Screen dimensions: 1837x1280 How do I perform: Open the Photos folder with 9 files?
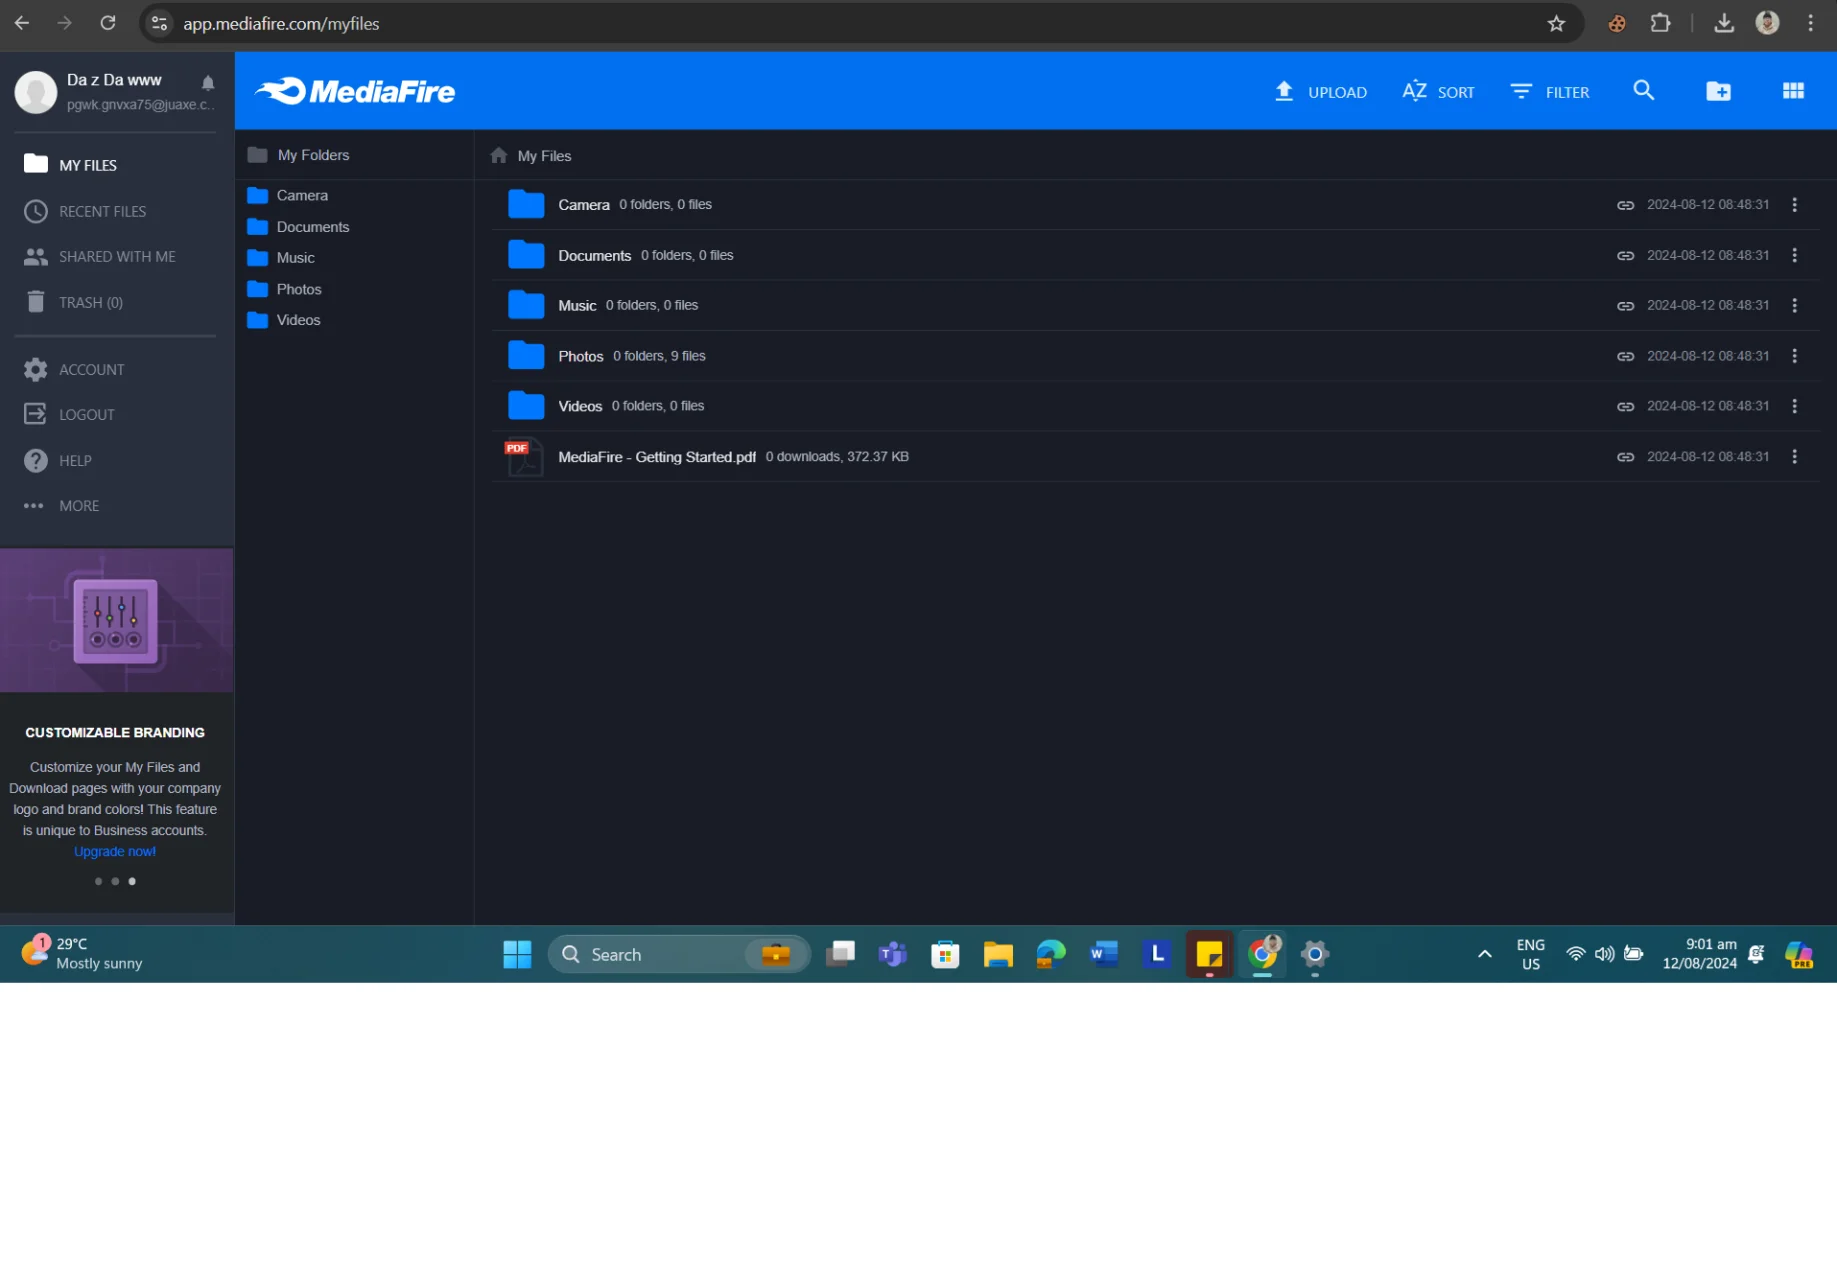click(x=1155, y=356)
